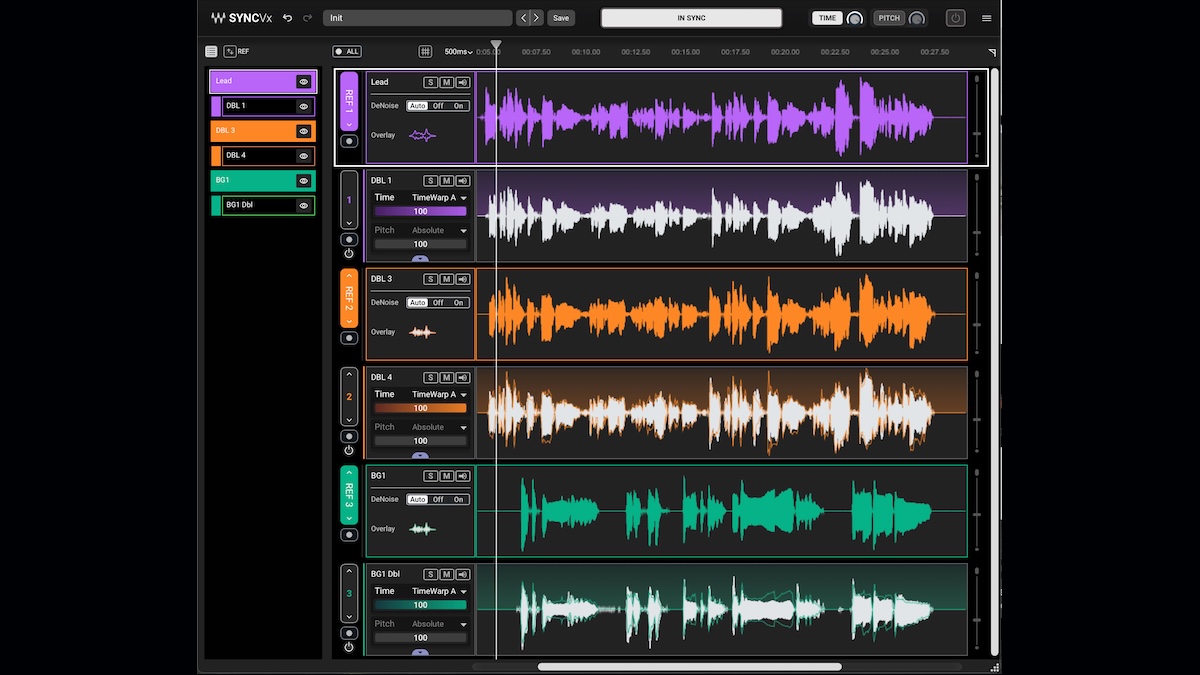
Task: Click the power button in the top toolbar
Action: (957, 17)
